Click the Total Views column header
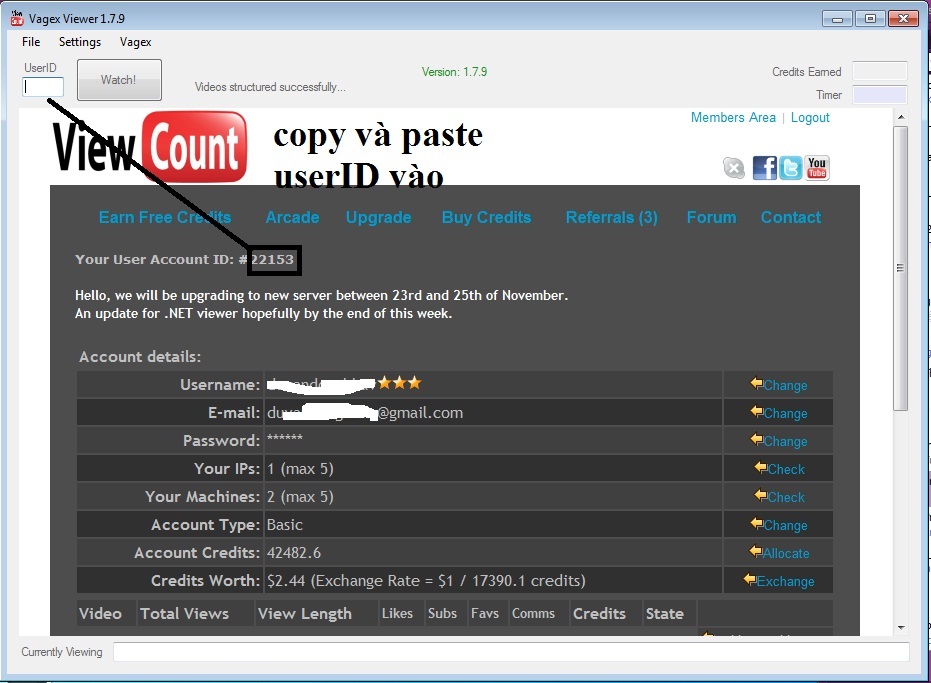The height and width of the screenshot is (683, 931). pyautogui.click(x=184, y=614)
